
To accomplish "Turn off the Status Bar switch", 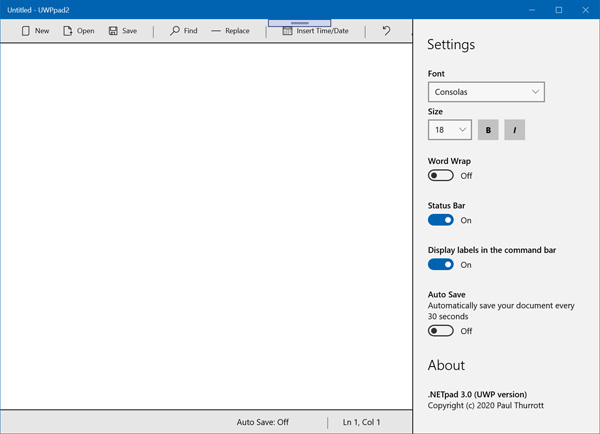I will (x=440, y=220).
